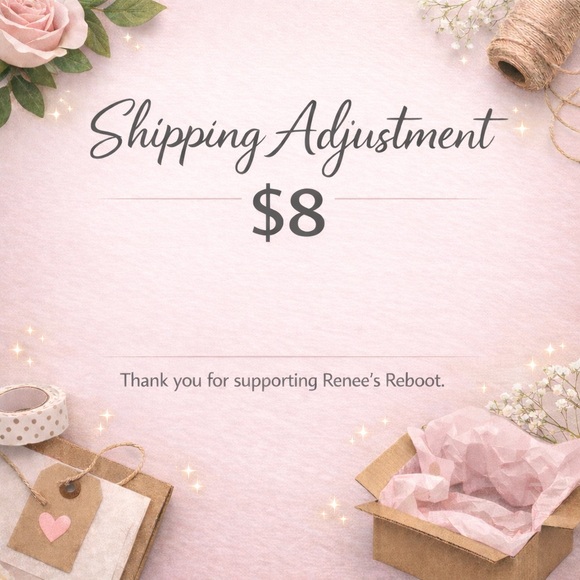The image size is (580, 580).
Task: Click the 'Shipping Adjustment' script heading
Action: coord(296,137)
